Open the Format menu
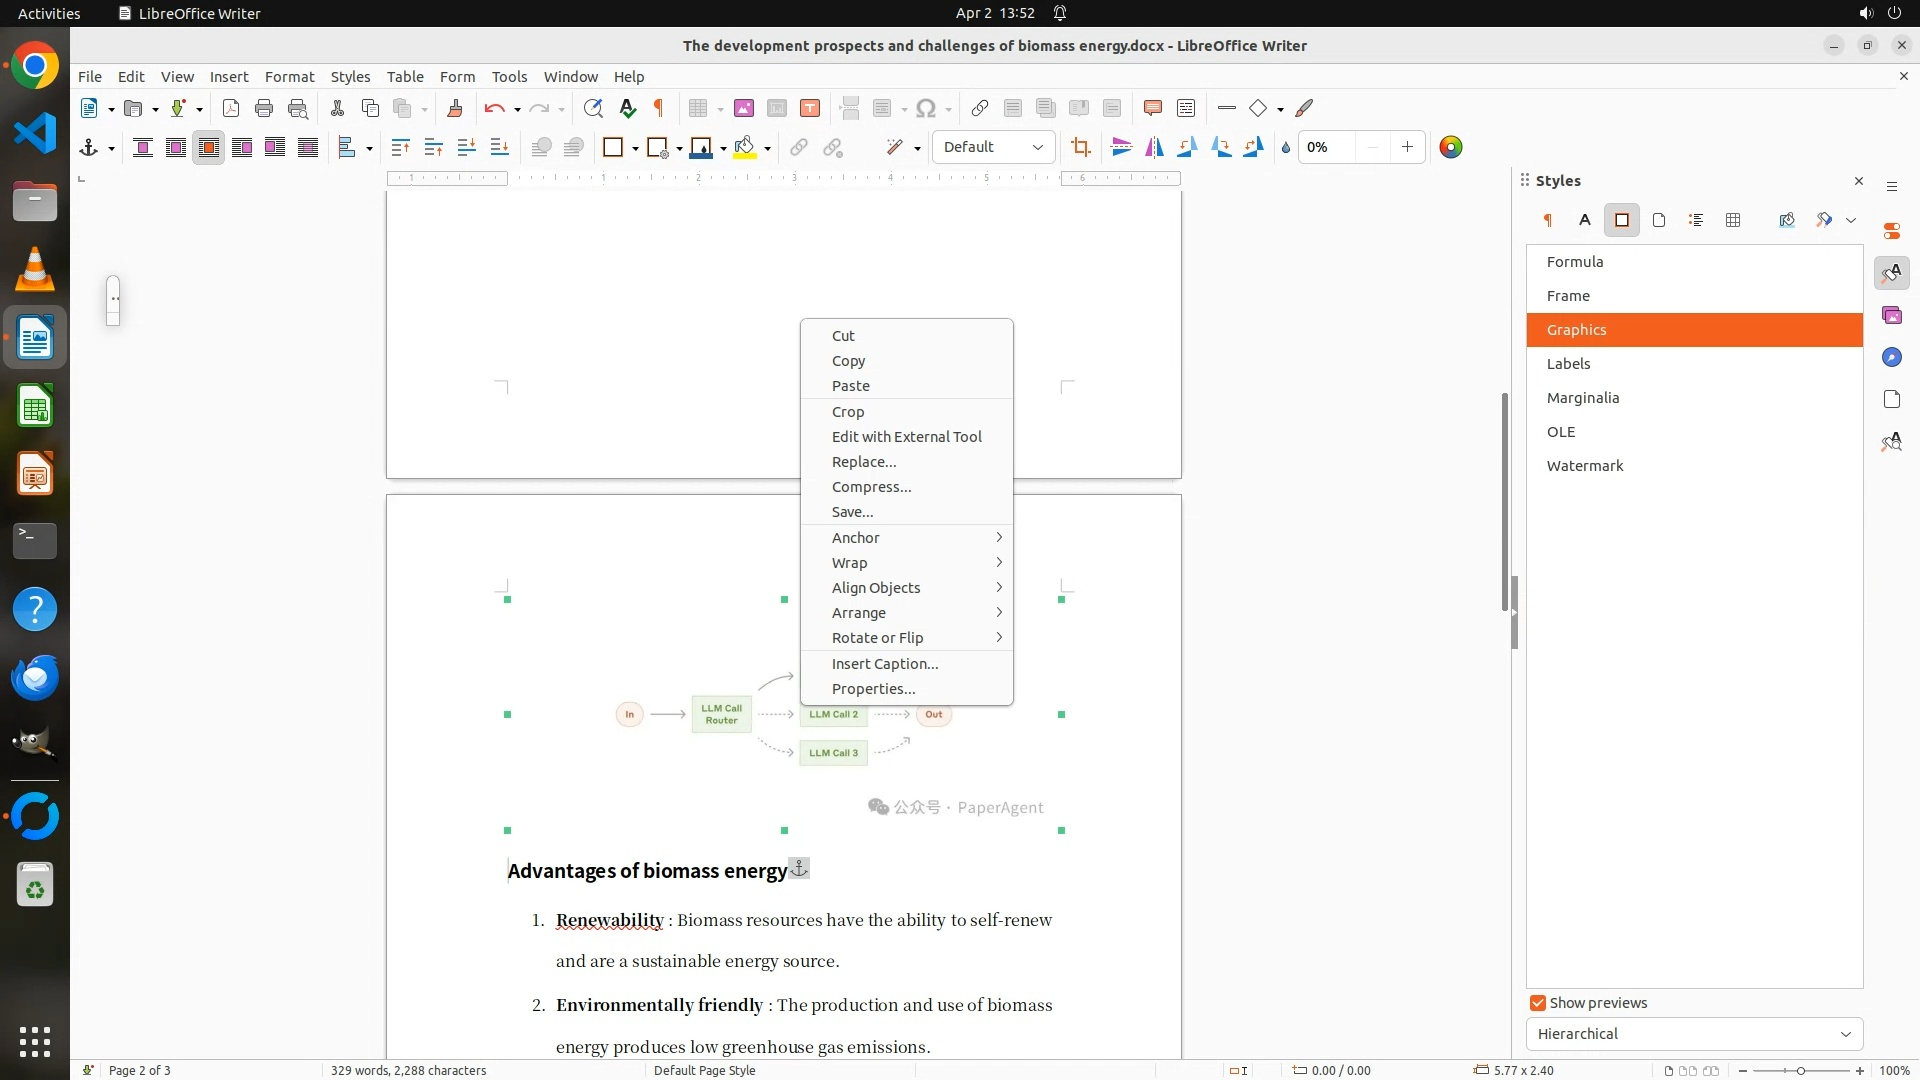This screenshot has width=1920, height=1080. tap(289, 77)
